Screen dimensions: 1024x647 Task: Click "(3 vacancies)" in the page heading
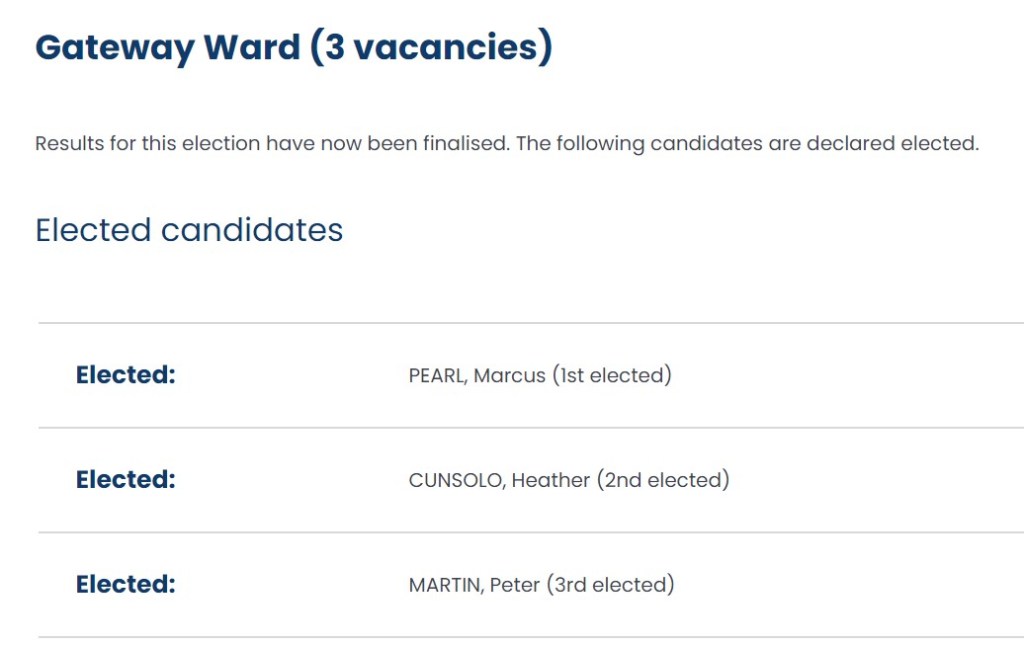(431, 48)
